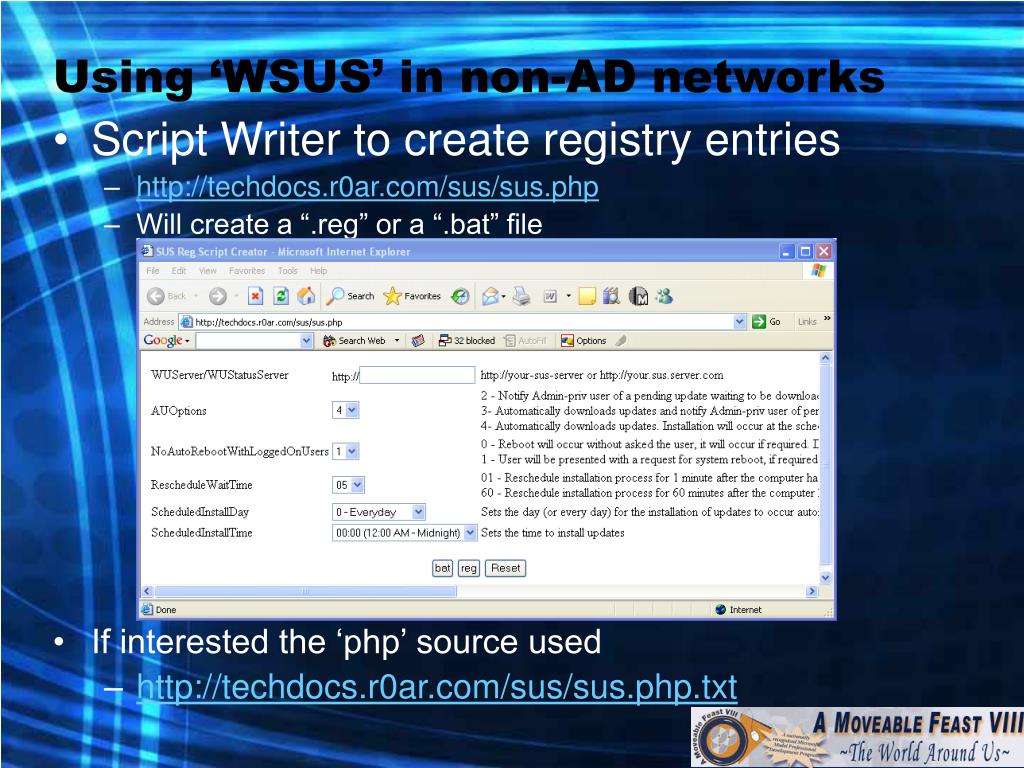Click the reg button
Screen dimensions: 1024x768
469,568
